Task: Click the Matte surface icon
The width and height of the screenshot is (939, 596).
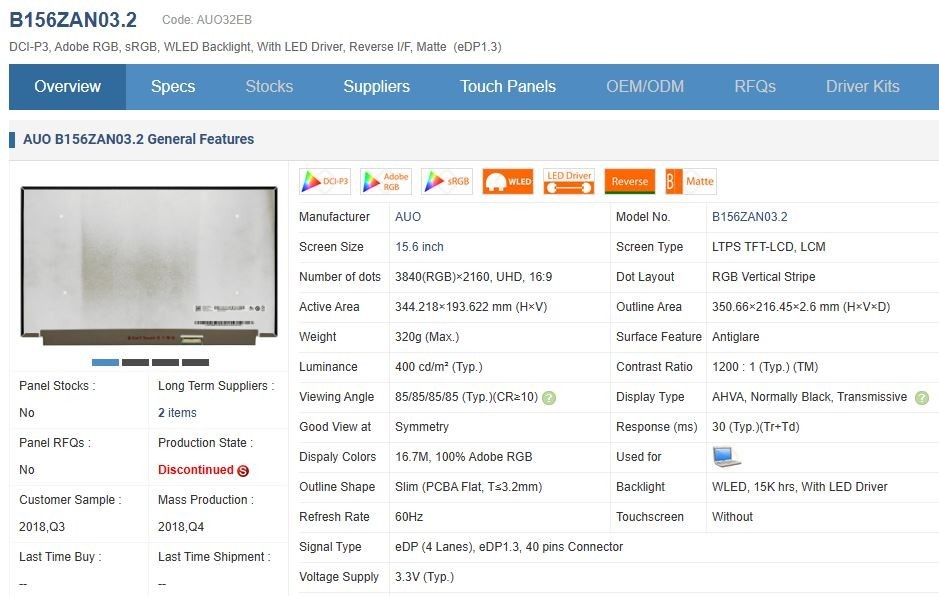Action: (691, 181)
